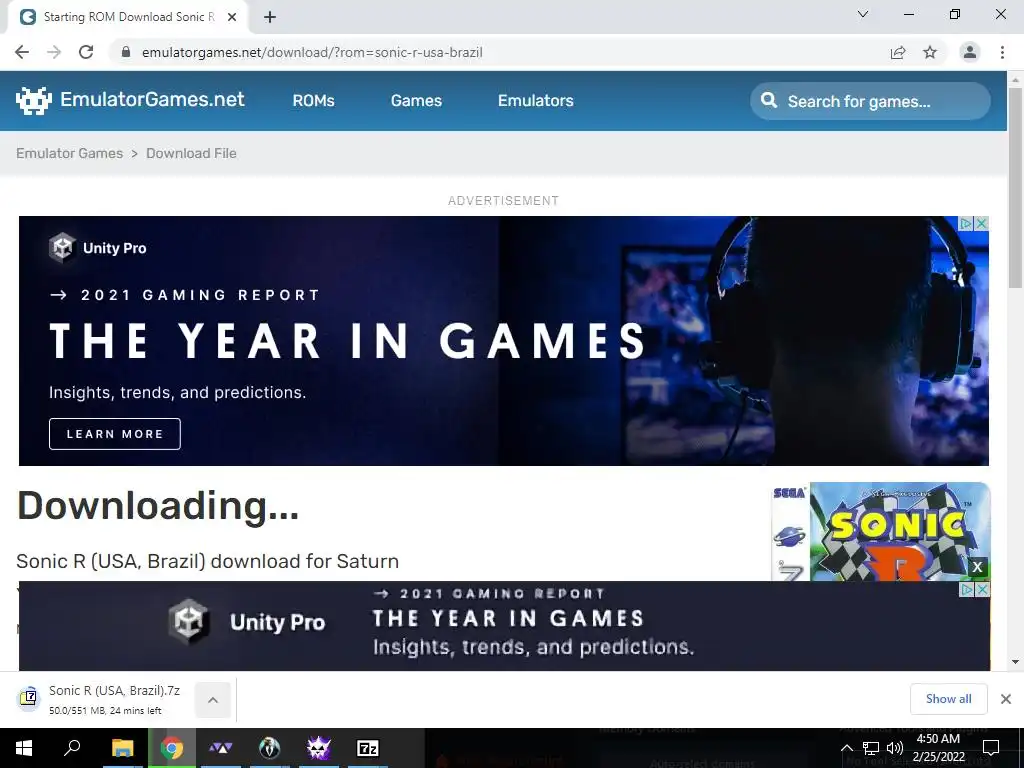1024x768 pixels.
Task: Click the EmulatorGames.net logo
Action: 130,100
